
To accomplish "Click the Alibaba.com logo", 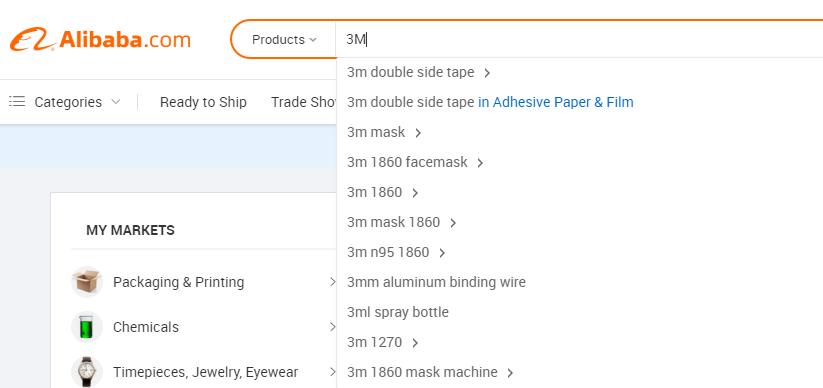I will coord(100,40).
